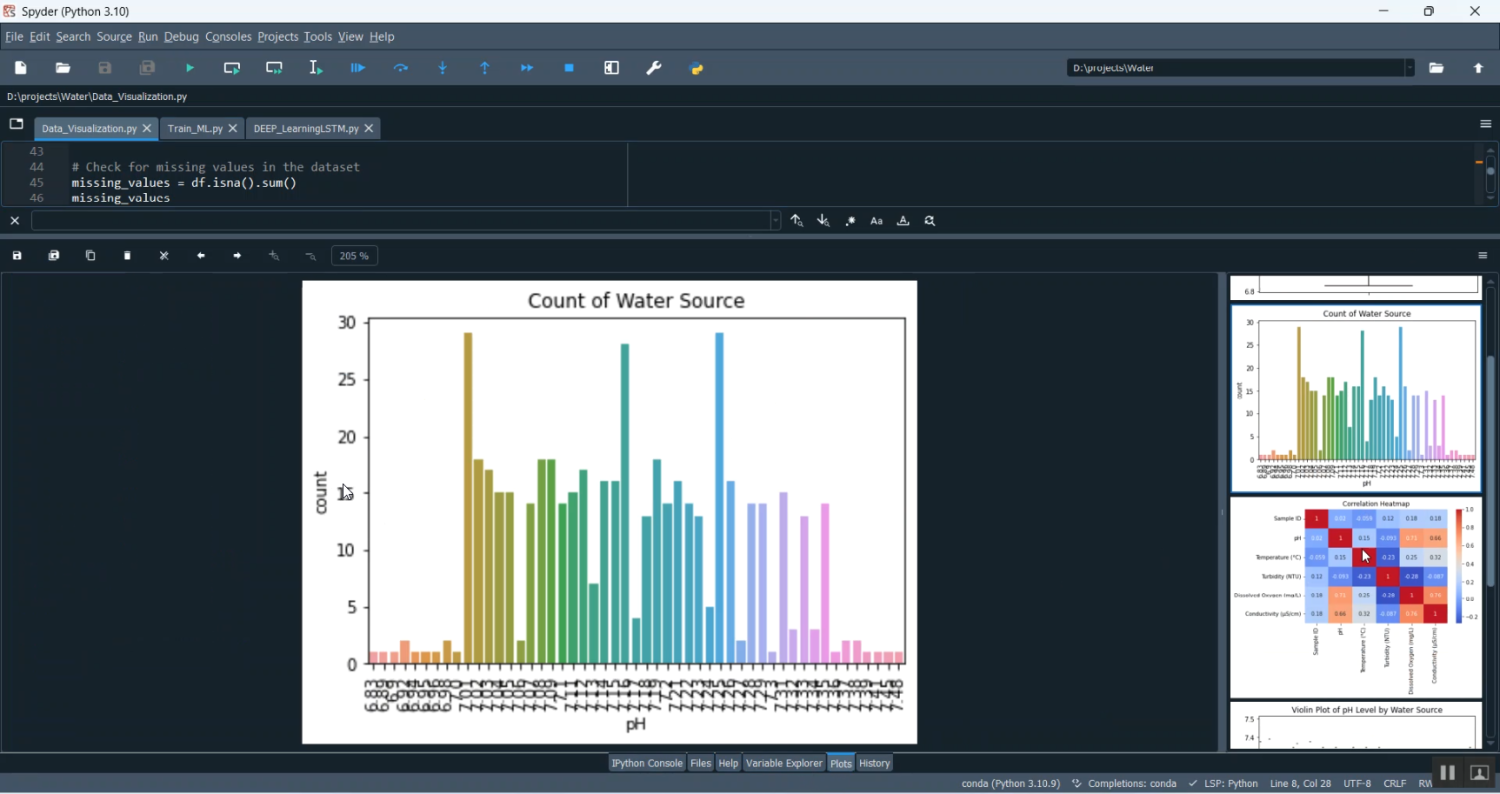
Task: Expand the working directory path dropdown
Action: [1409, 68]
